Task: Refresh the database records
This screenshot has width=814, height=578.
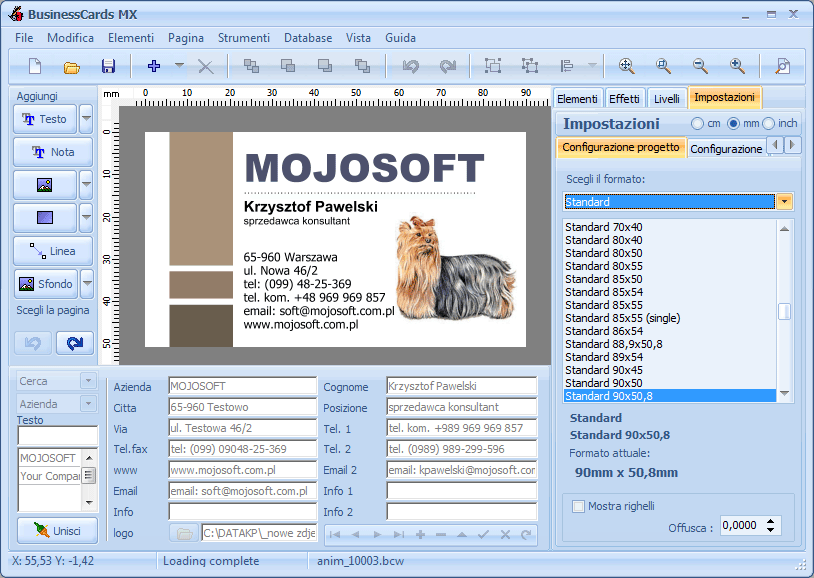Action: pos(526,534)
